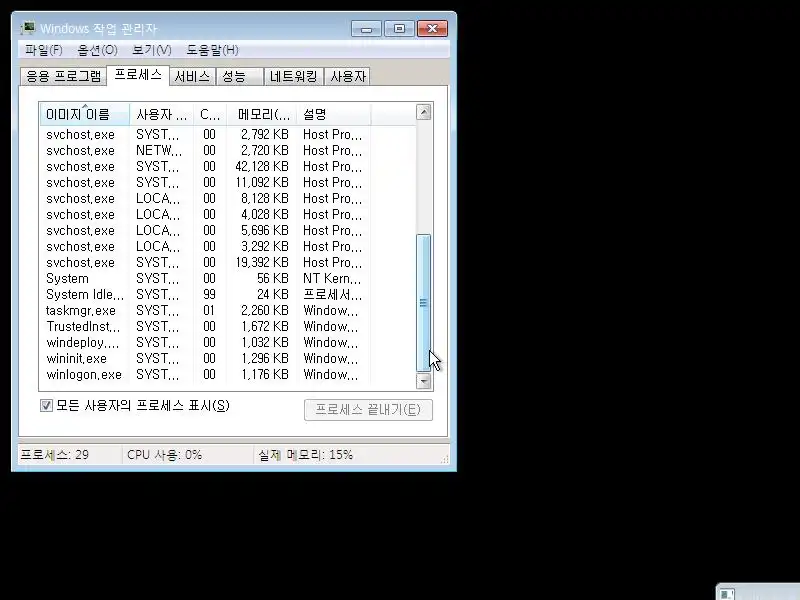Open the 도움말(H) menu
The width and height of the screenshot is (800, 600).
pyautogui.click(x=212, y=50)
